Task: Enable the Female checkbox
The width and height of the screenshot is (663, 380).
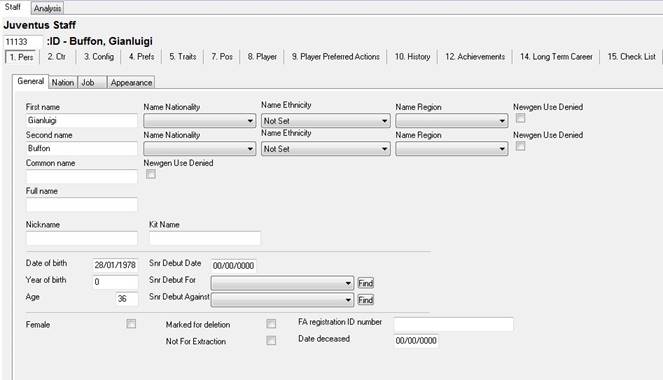Action: 131,324
